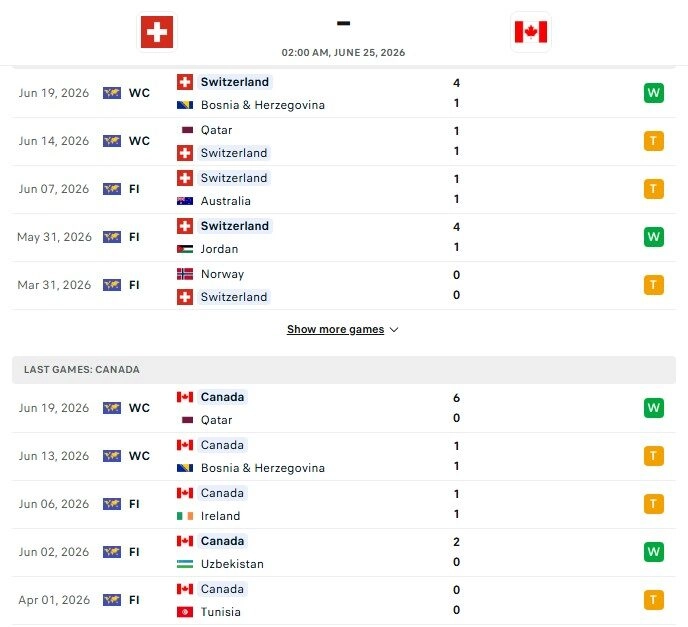Click the W result badge for Canada vs Qatar
Image resolution: width=688 pixels, height=627 pixels.
(x=653, y=408)
